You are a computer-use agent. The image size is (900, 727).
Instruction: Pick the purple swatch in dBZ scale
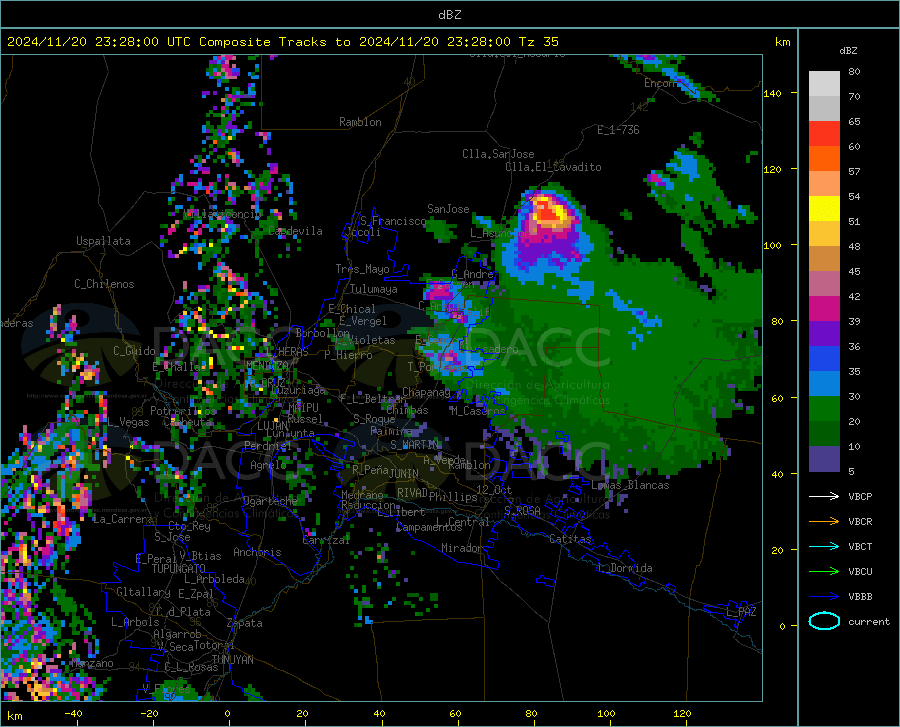coord(824,334)
